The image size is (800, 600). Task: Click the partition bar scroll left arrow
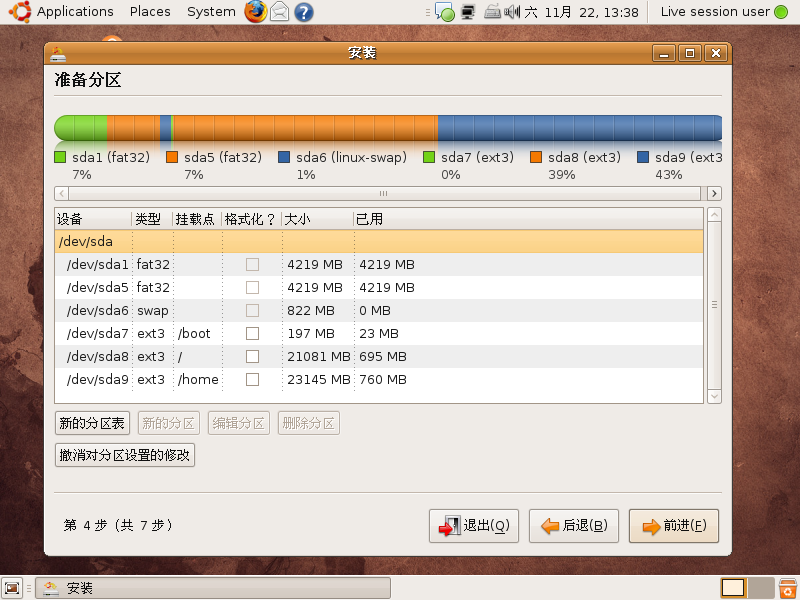click(62, 193)
